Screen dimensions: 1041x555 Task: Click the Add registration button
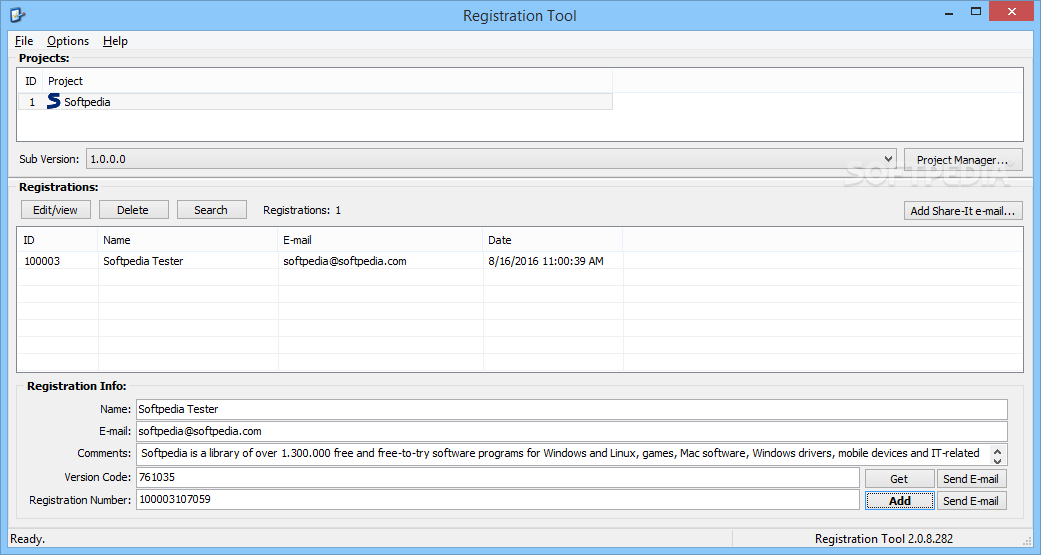coord(900,501)
